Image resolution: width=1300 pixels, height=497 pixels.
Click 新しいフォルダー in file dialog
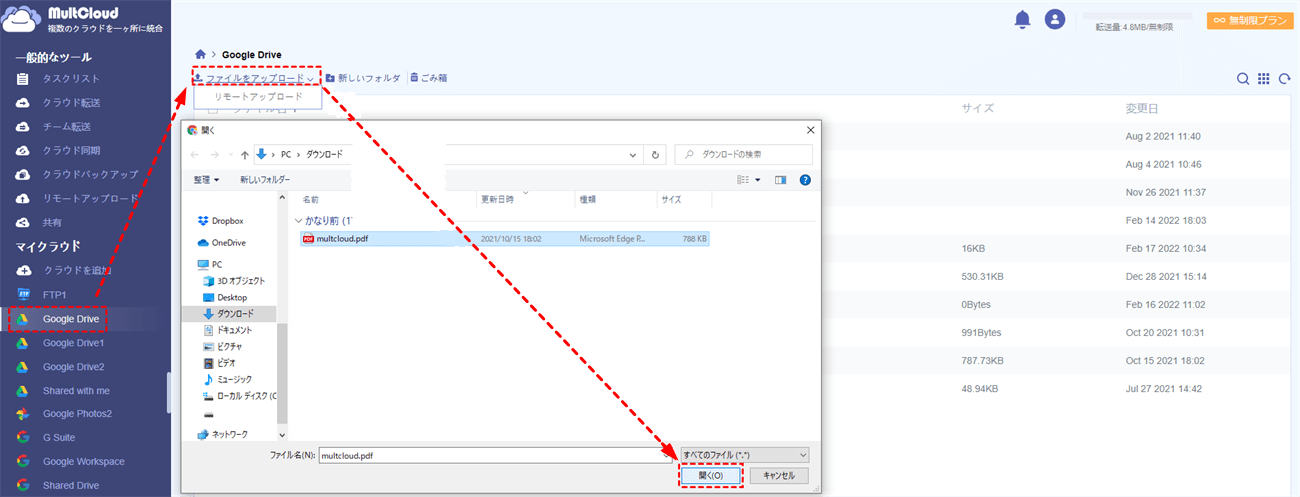pos(265,180)
